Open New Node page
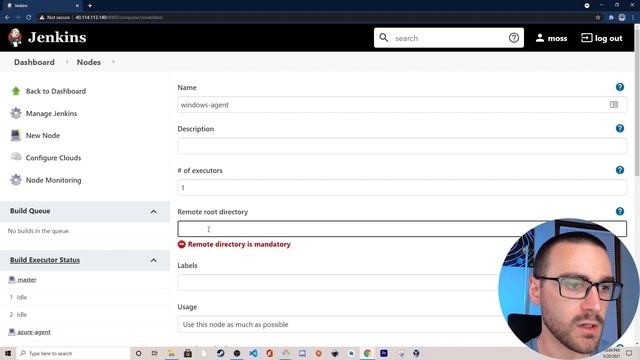Image resolution: width=640 pixels, height=360 pixels. click(x=43, y=136)
